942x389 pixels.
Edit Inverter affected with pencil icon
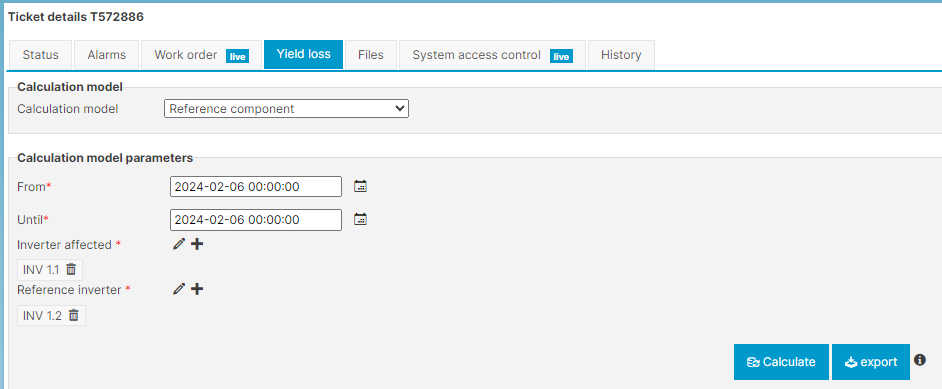click(x=178, y=244)
